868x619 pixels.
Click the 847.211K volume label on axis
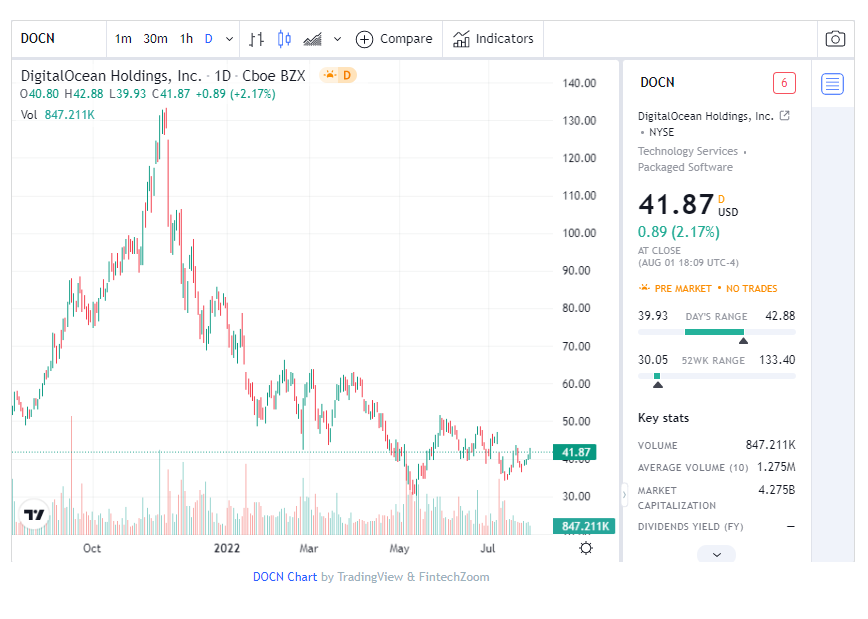(x=584, y=526)
